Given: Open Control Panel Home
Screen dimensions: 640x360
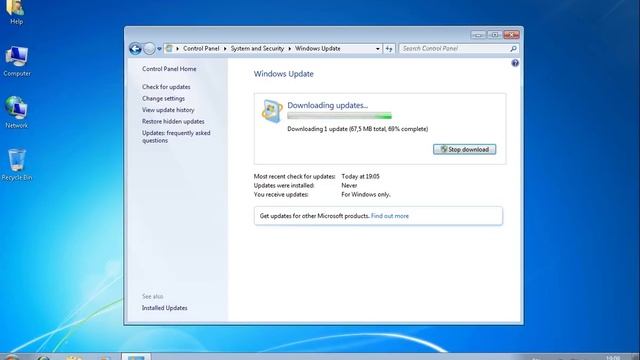Looking at the screenshot, I should coord(169,69).
